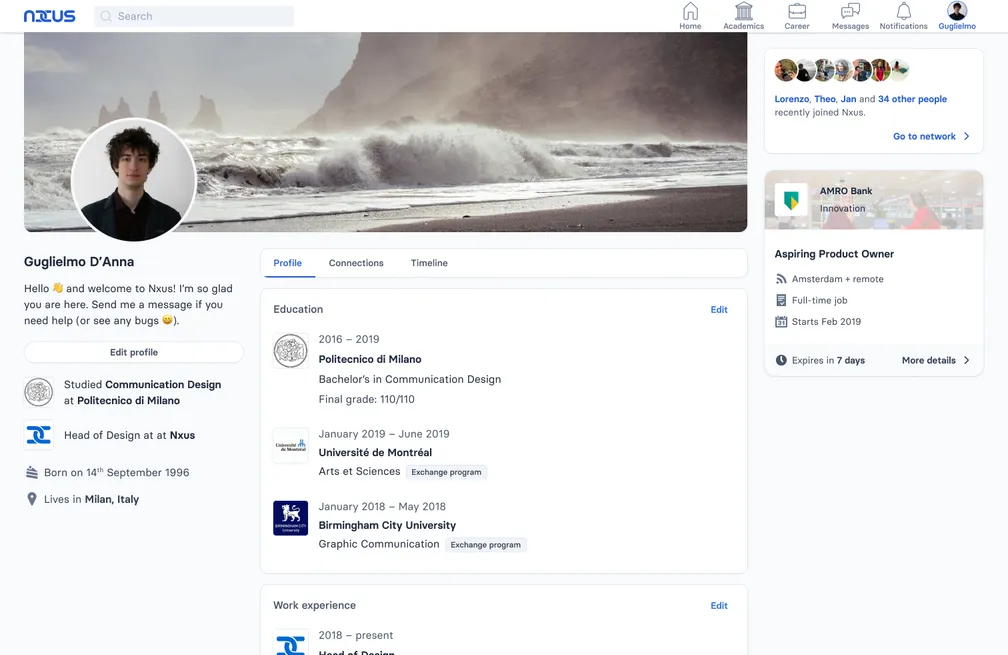Open Guglielmo's avatar icon in the nav bar

(956, 11)
